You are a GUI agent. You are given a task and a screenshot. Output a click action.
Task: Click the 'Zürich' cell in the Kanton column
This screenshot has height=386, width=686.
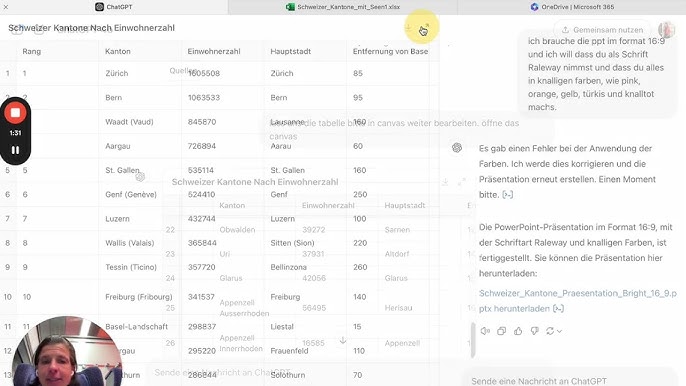pos(117,73)
